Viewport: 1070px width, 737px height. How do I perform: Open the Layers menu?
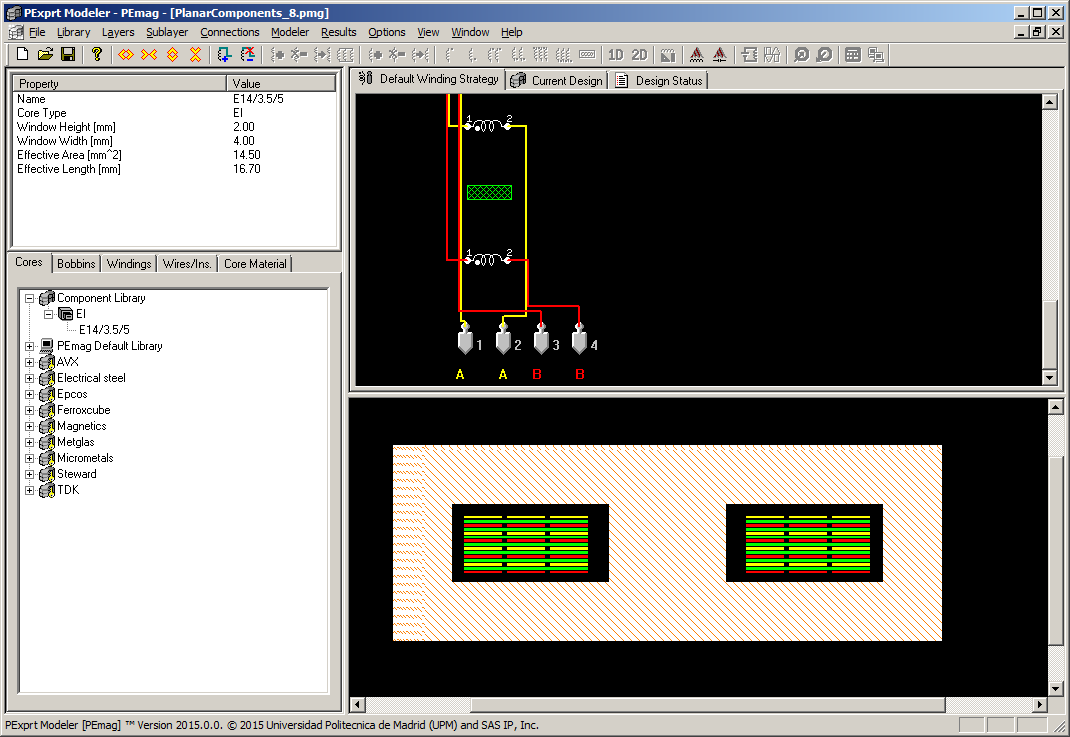[118, 32]
